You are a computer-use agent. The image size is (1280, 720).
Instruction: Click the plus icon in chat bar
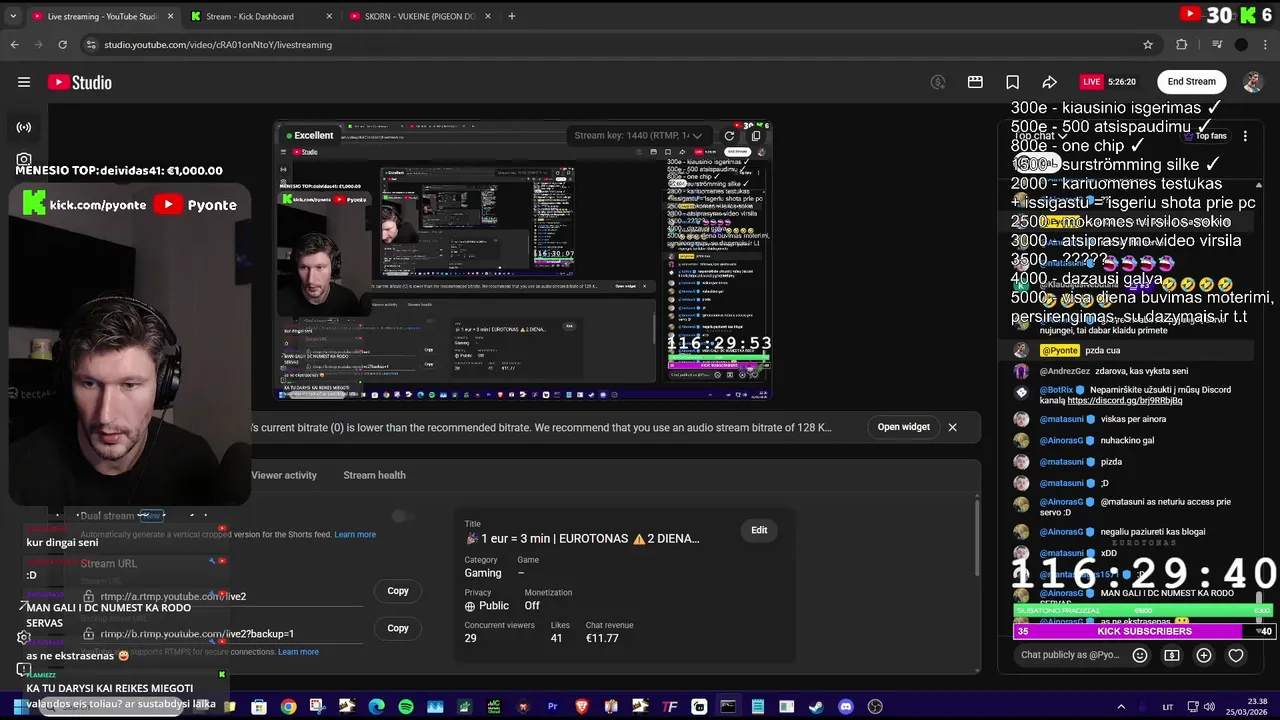pos(1204,655)
